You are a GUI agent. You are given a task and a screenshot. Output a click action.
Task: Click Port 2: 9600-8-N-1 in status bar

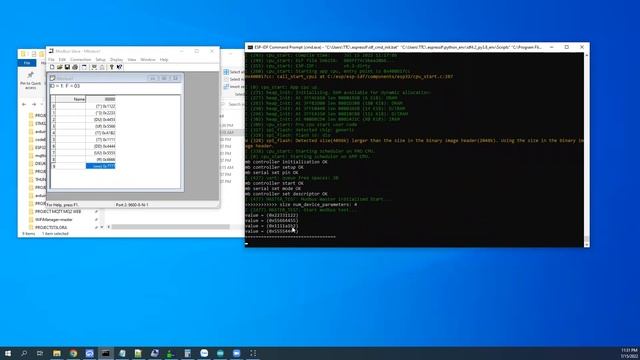(x=132, y=204)
